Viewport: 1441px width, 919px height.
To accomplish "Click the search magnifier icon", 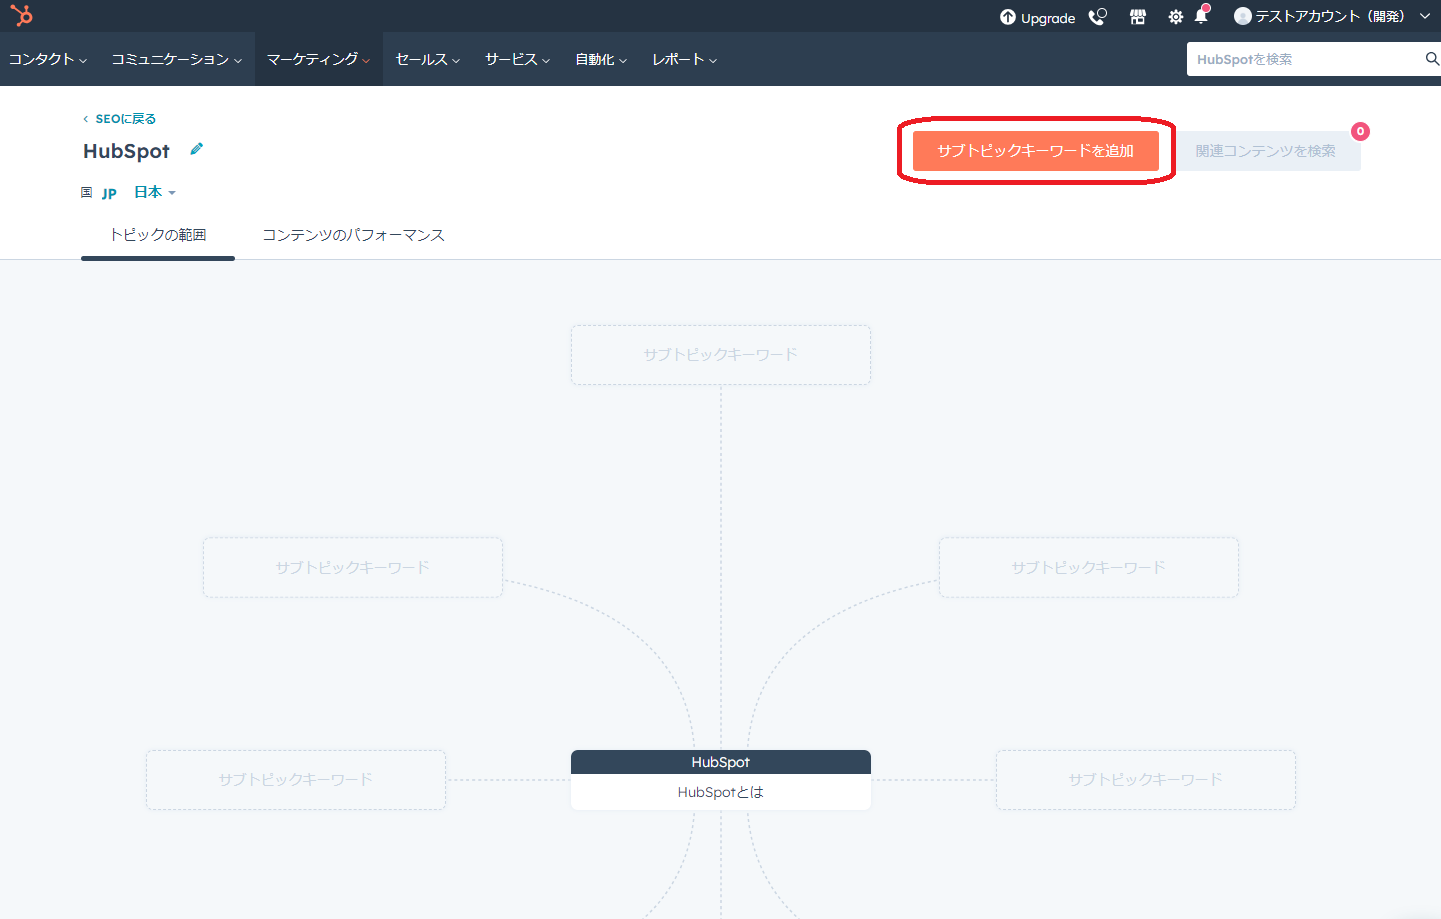I will tap(1432, 59).
